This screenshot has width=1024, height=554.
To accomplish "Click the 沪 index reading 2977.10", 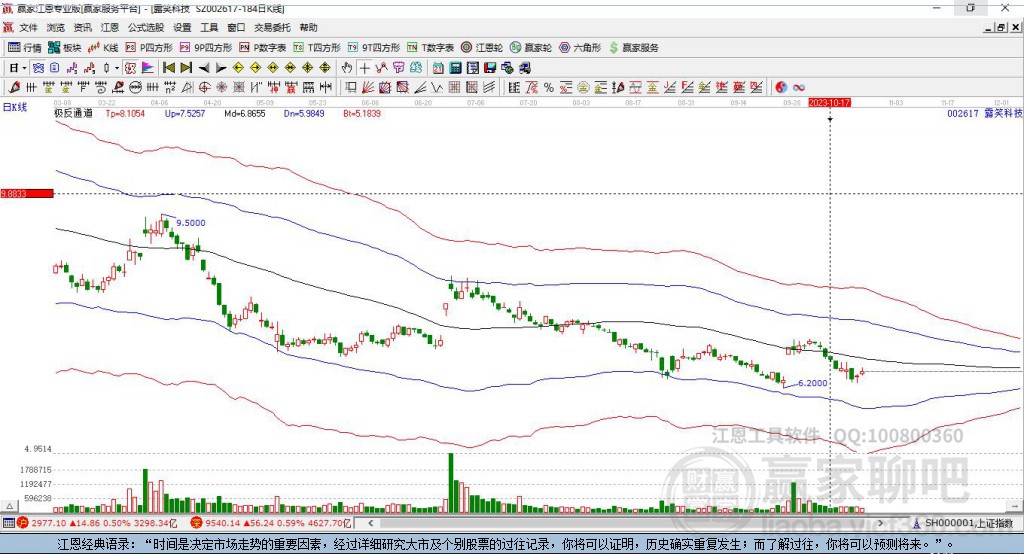I will [49, 523].
